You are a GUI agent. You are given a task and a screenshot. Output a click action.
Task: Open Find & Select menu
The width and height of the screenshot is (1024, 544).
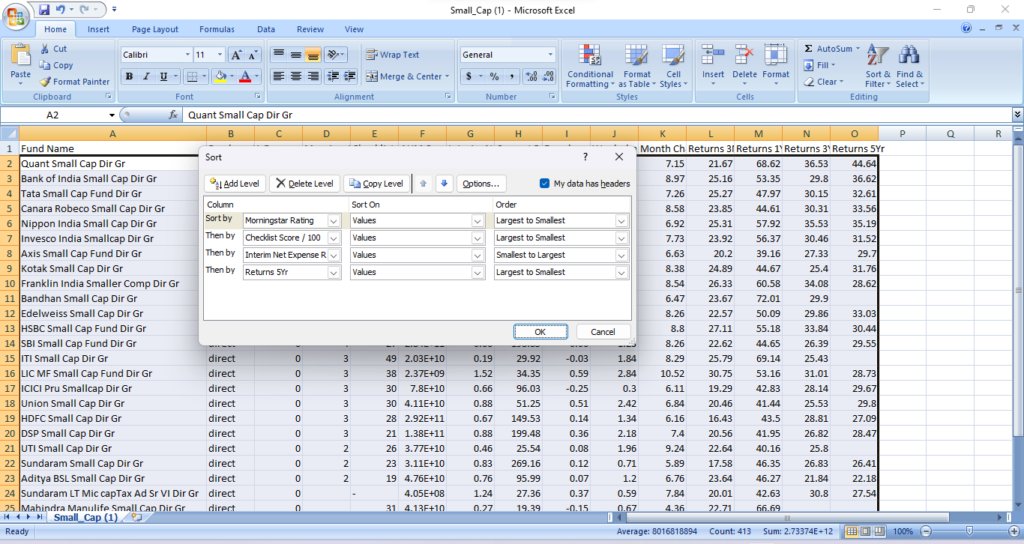tap(910, 66)
